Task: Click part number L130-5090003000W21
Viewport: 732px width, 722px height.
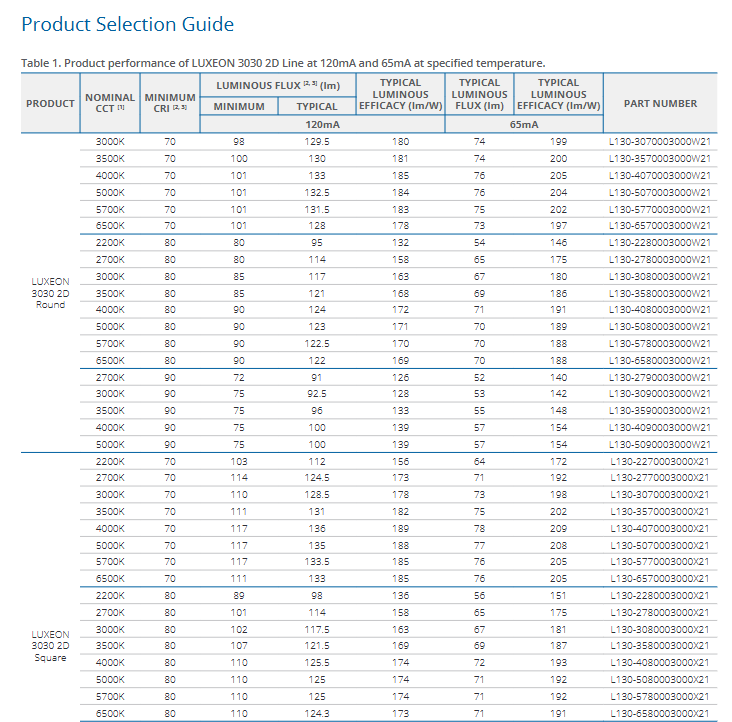Action: pos(660,444)
